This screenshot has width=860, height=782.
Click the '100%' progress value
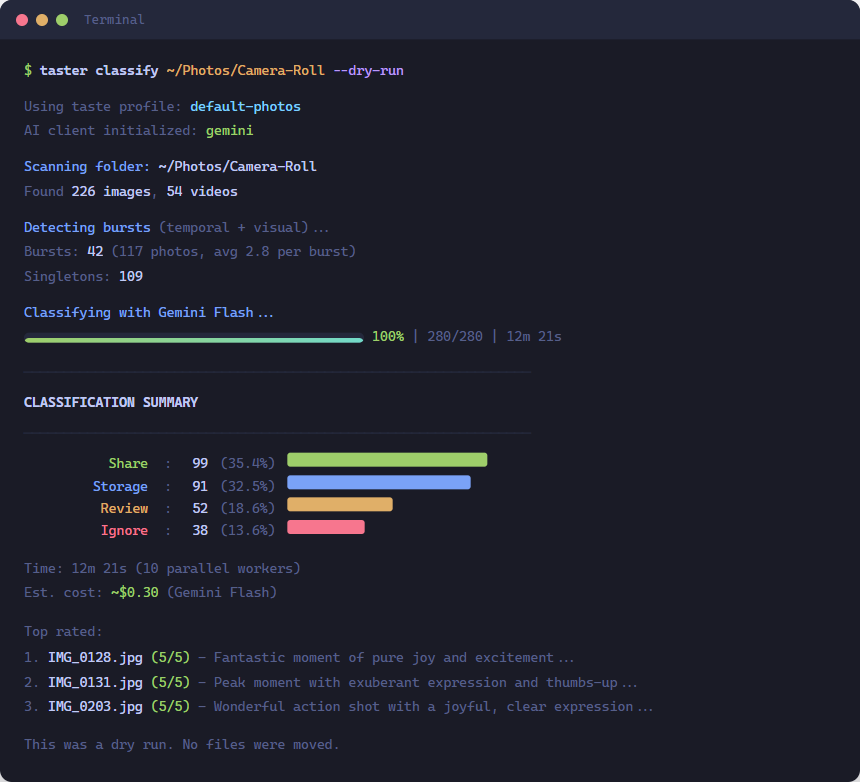click(x=388, y=337)
